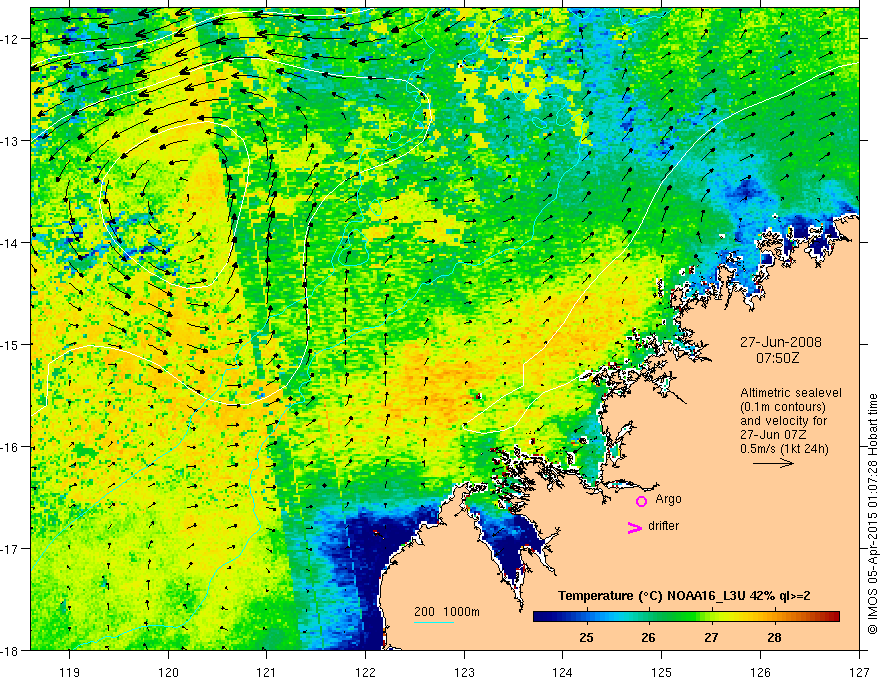Click longitude axis label 126

(x=760, y=672)
